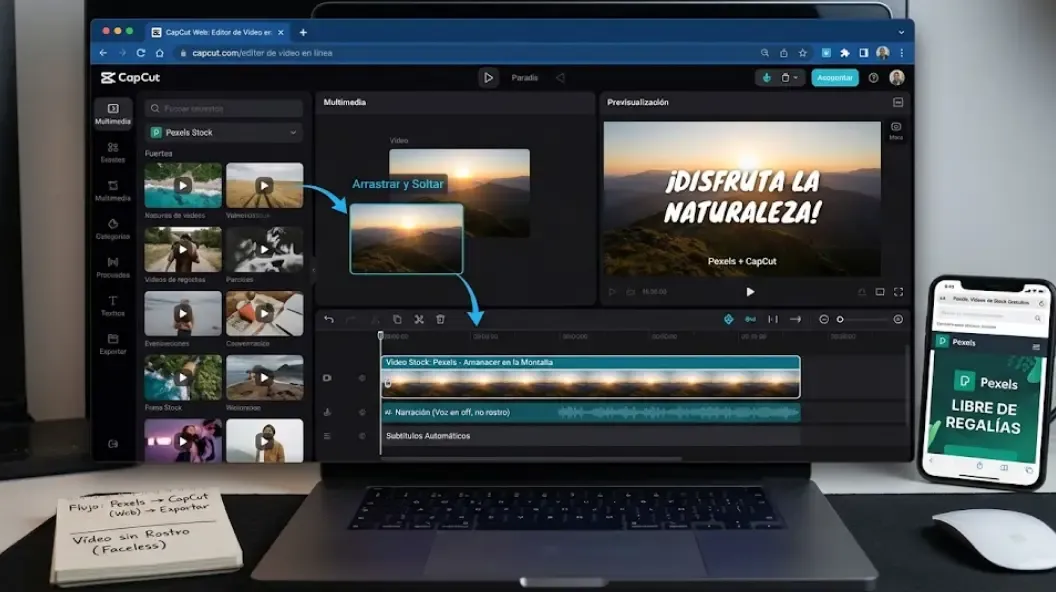Click the CapCut user avatar in header
The width and height of the screenshot is (1056, 592).
coord(896,77)
